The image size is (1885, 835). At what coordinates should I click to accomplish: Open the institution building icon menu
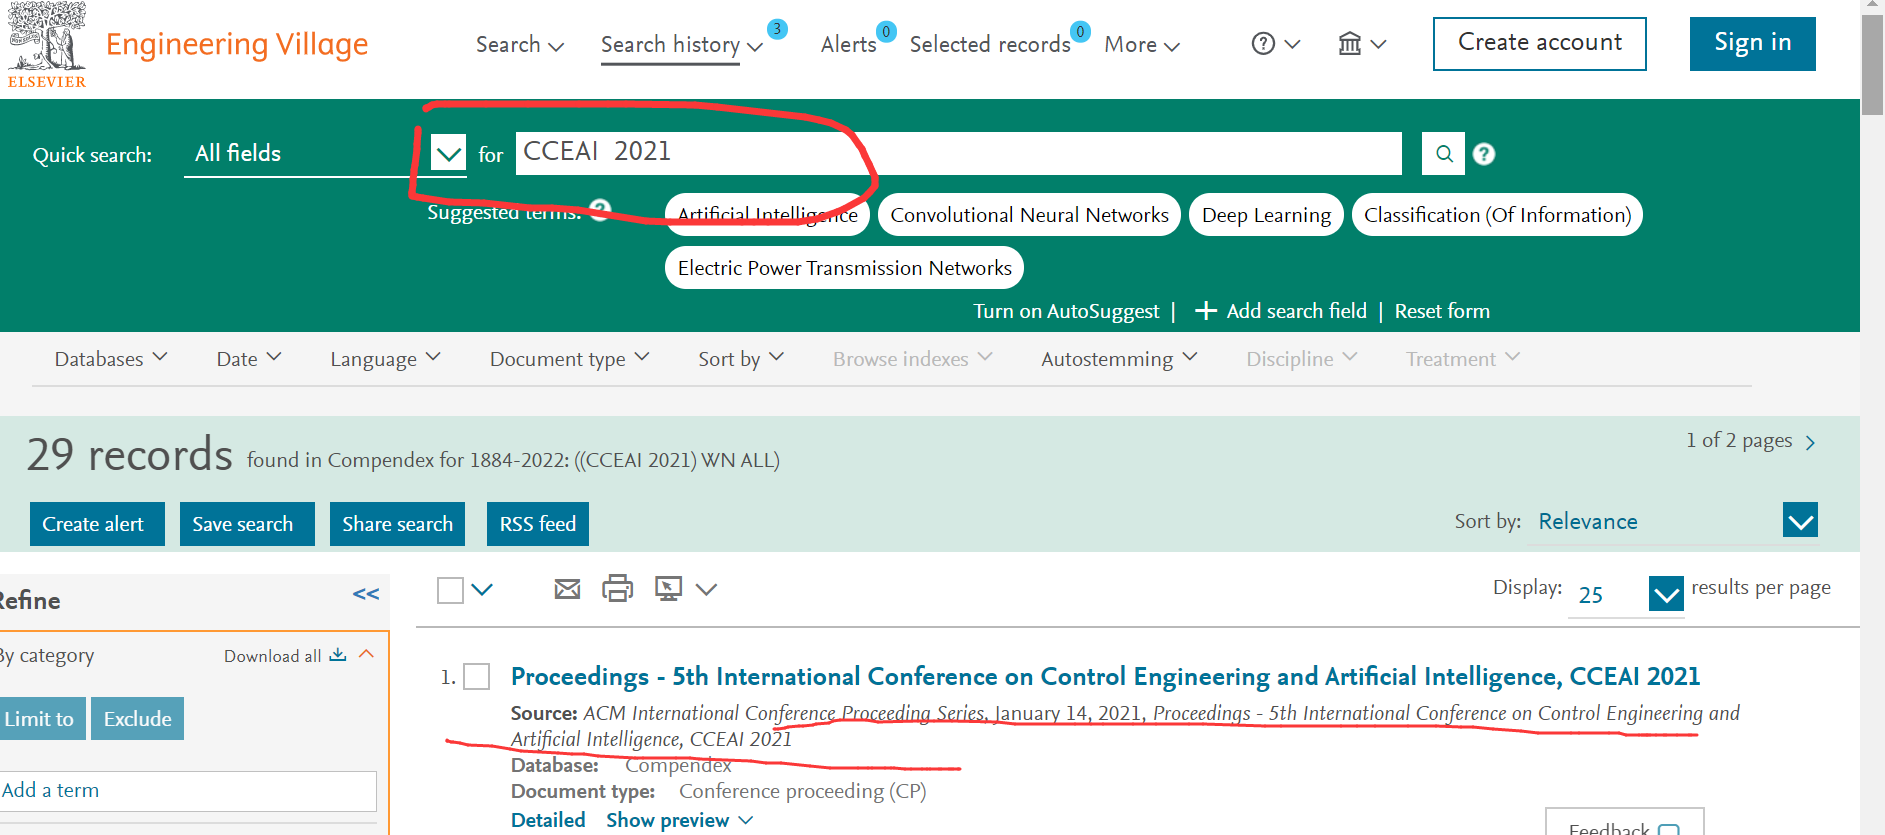(1350, 44)
